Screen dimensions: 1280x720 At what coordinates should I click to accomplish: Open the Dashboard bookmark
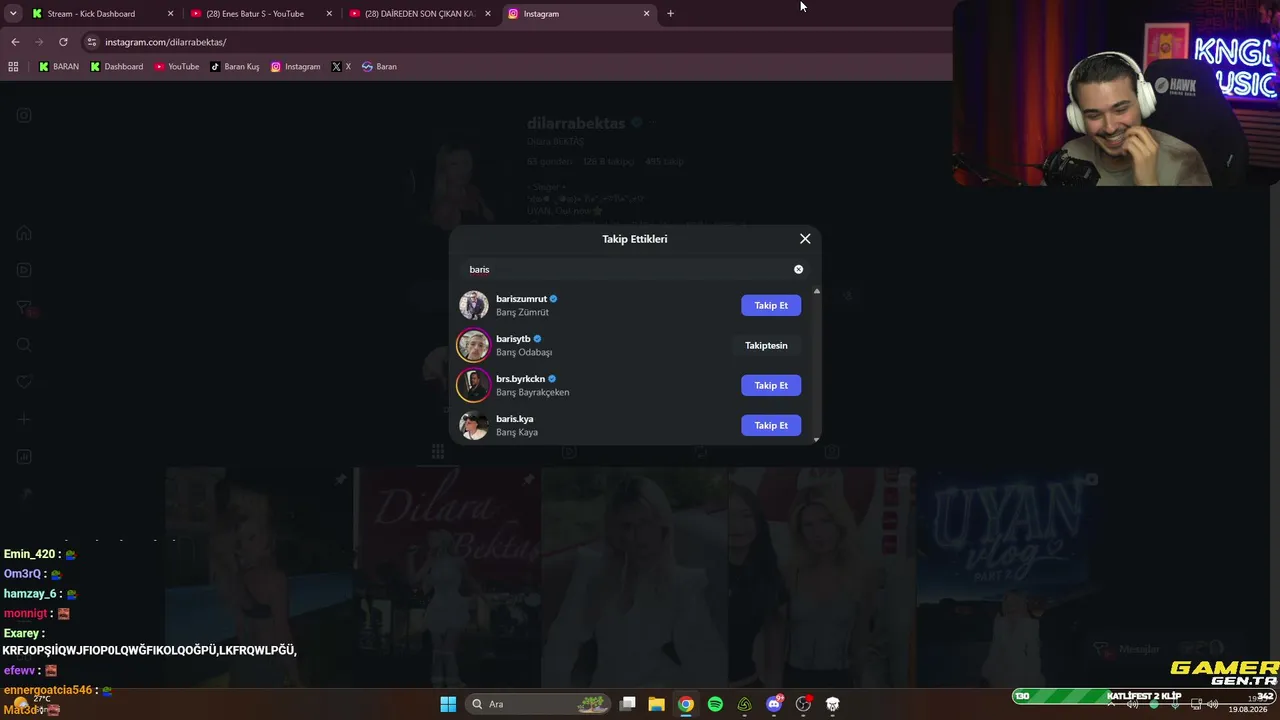coord(117,67)
